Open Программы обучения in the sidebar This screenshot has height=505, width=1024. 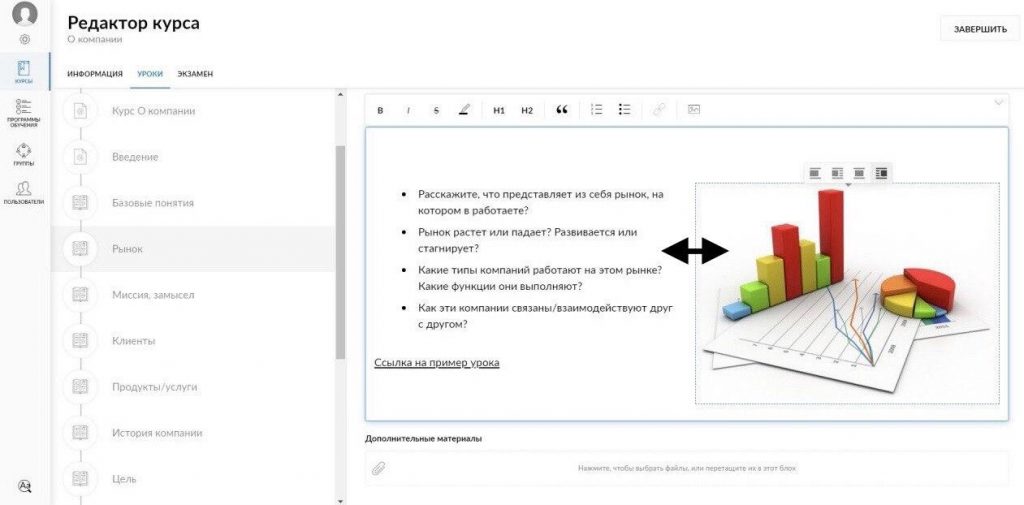(24, 113)
